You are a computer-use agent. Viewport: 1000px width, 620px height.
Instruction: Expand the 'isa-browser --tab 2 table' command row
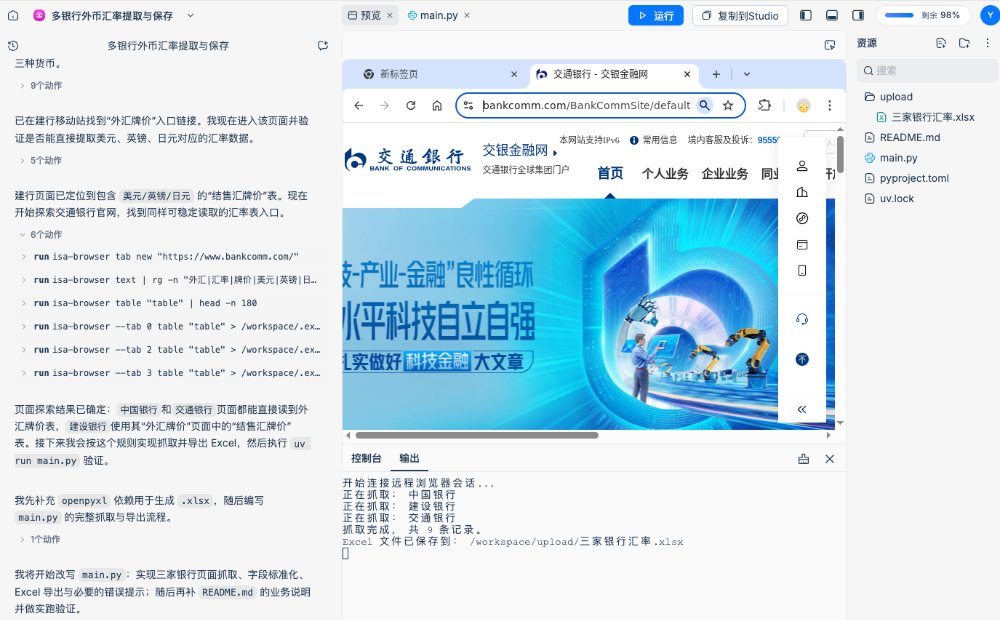[172, 350]
